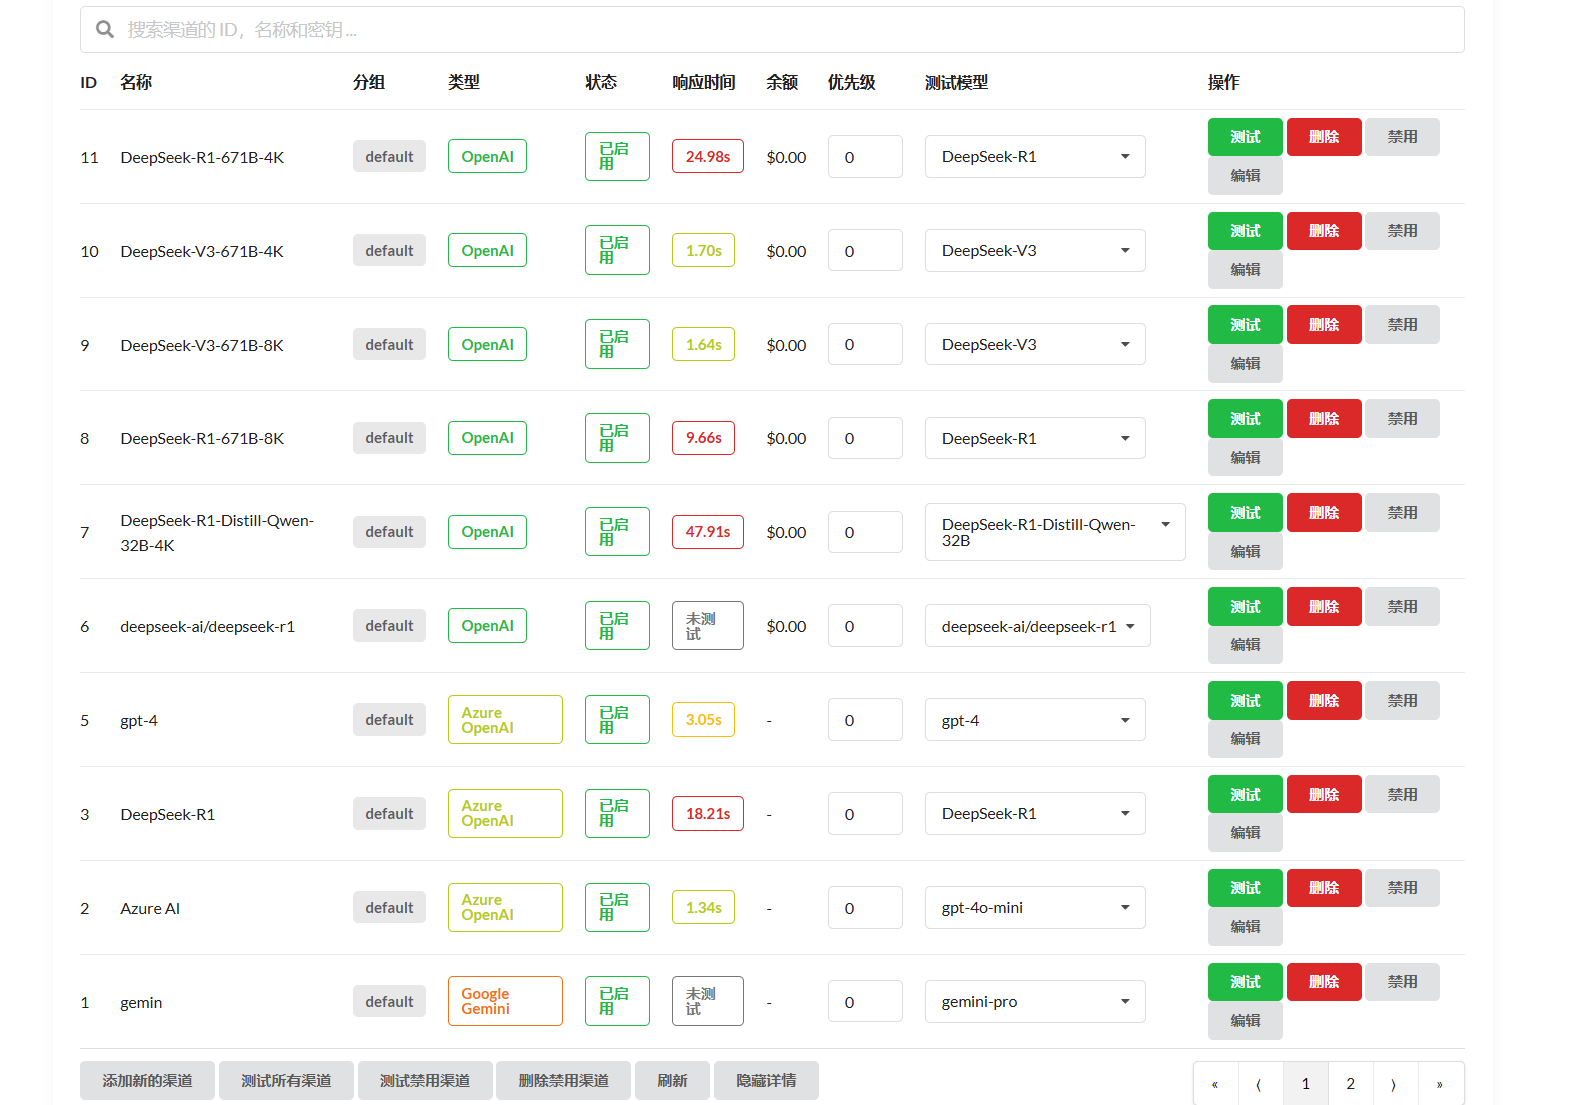The width and height of the screenshot is (1594, 1105).
Task: Open test model dropdown for DeepSeek-V3-671B-8K
Action: point(1035,345)
